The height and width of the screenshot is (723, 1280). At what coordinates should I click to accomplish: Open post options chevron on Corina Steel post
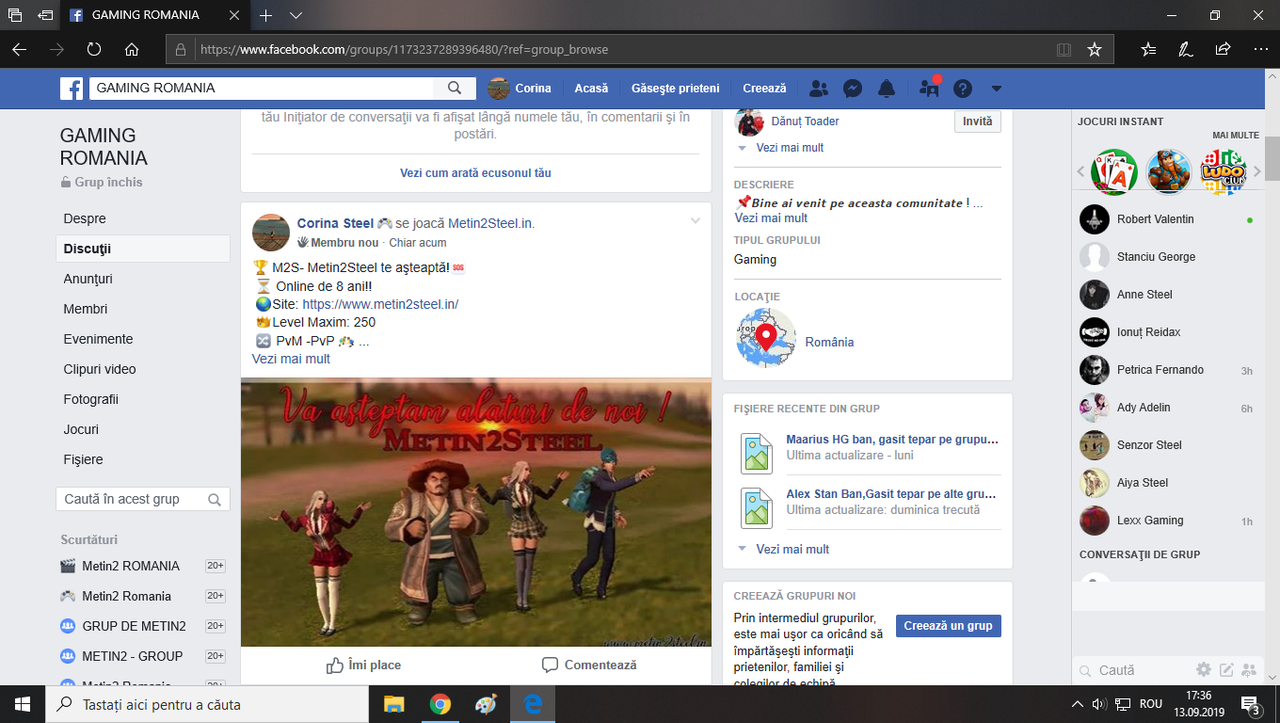click(x=696, y=221)
